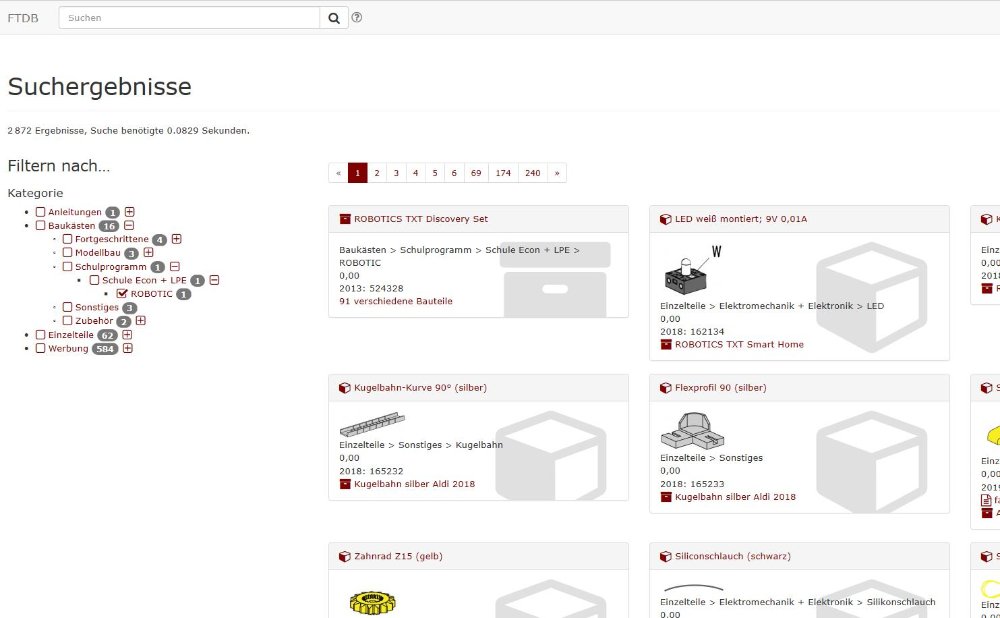Image resolution: width=1000 pixels, height=618 pixels.
Task: Focus the Suchen search input field
Action: [189, 18]
